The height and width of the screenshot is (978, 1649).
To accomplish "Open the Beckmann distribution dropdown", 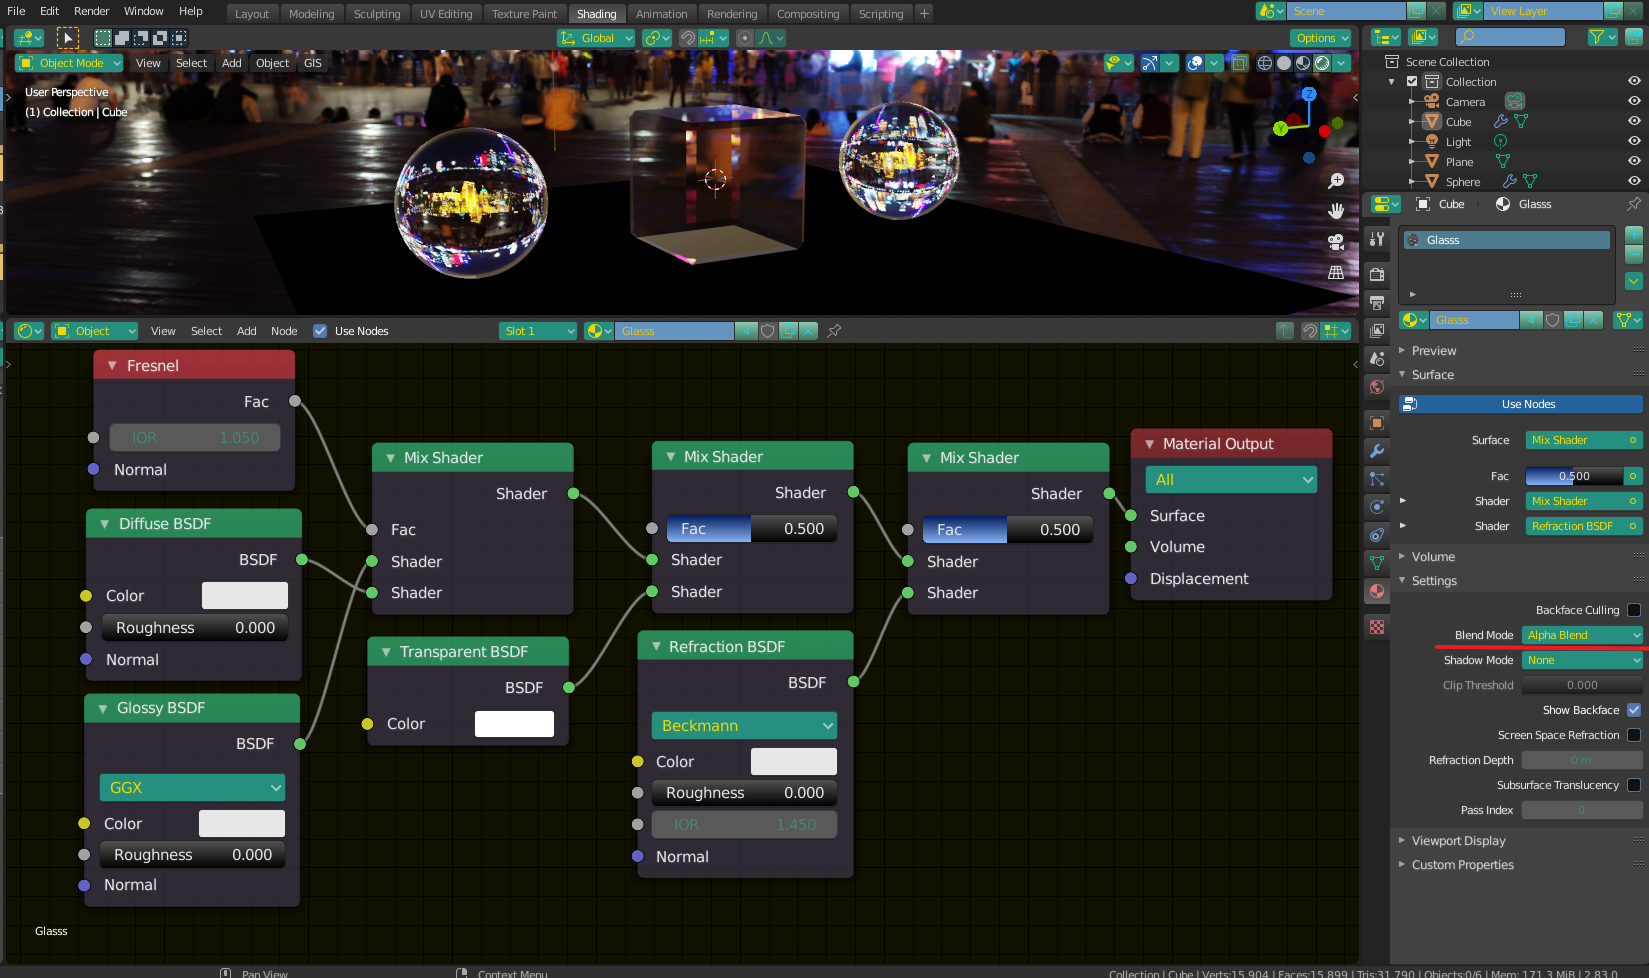I will (x=745, y=726).
